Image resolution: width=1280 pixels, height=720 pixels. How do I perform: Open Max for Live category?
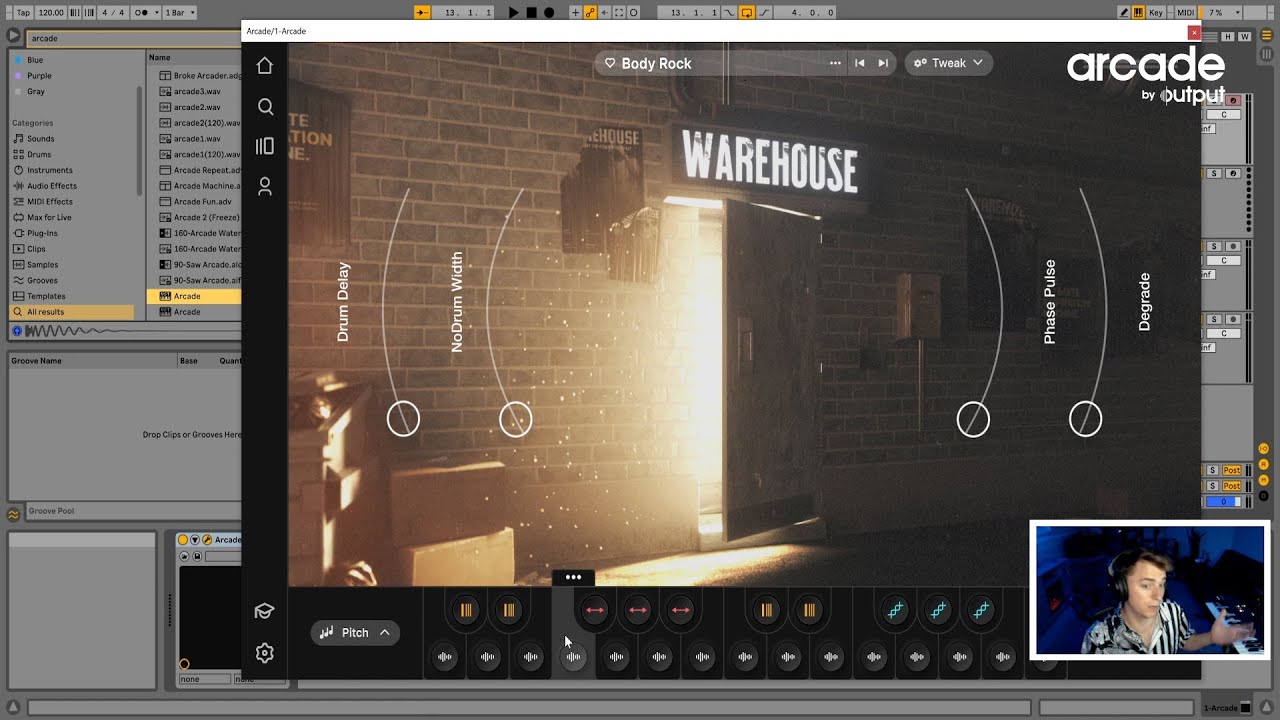[x=49, y=217]
